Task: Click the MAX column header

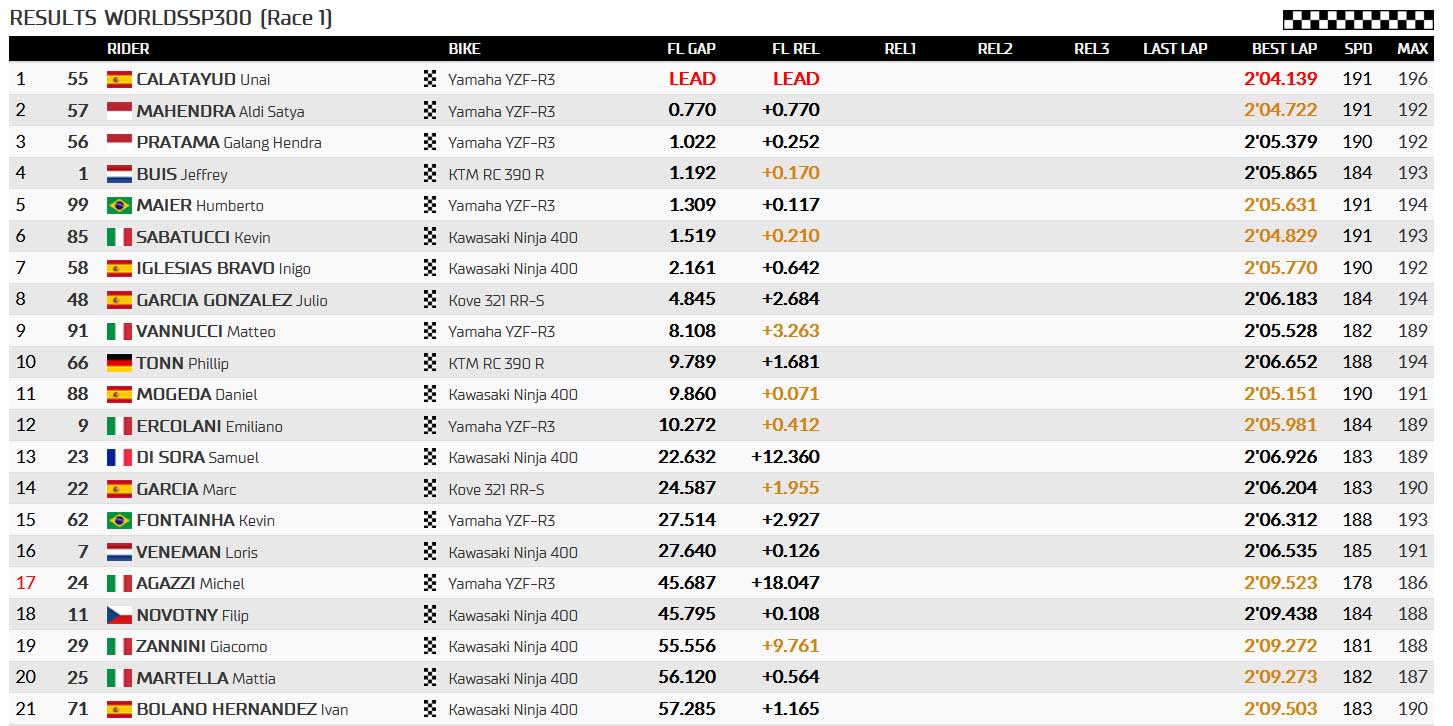Action: [1412, 49]
